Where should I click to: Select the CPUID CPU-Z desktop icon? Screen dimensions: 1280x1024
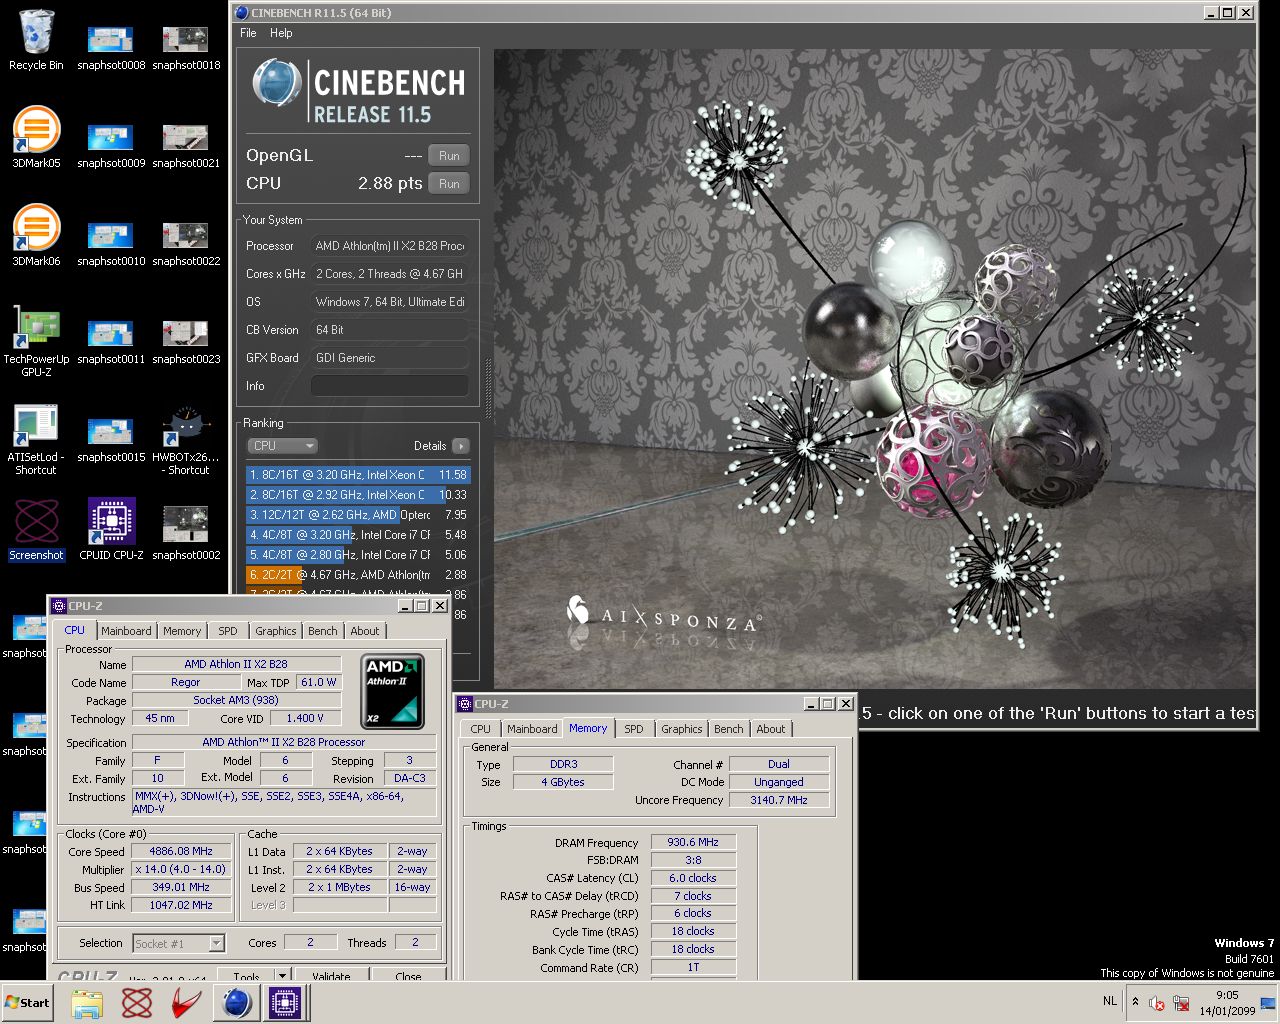click(111, 530)
